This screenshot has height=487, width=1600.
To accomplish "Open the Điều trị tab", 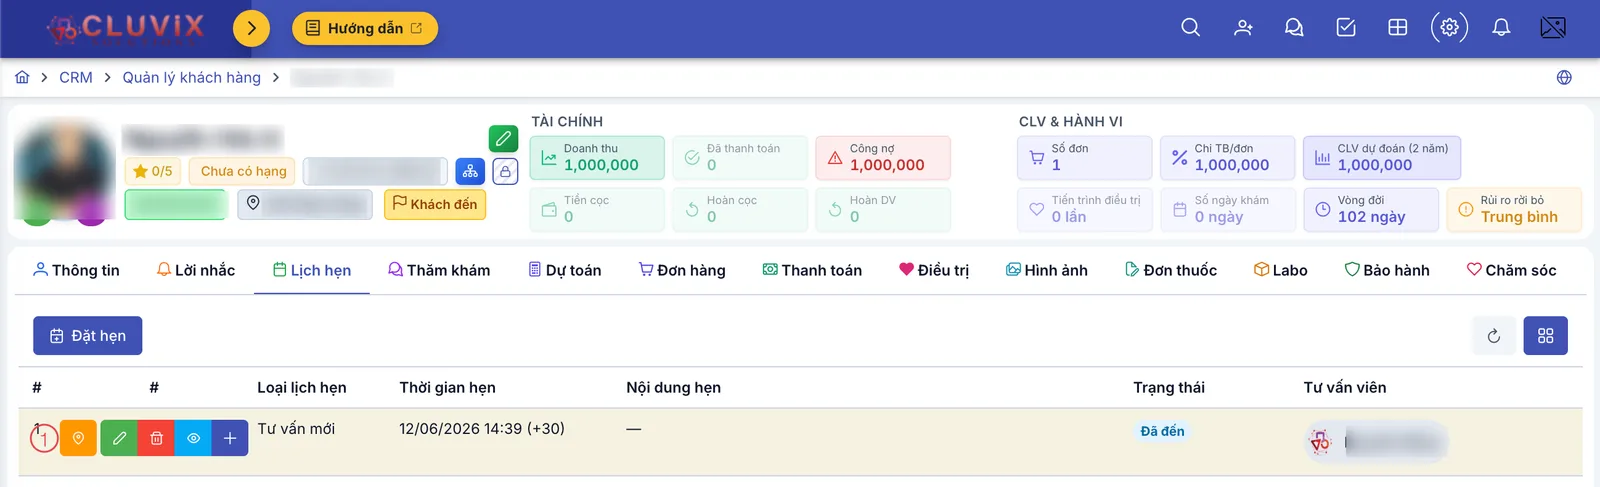I will (934, 270).
